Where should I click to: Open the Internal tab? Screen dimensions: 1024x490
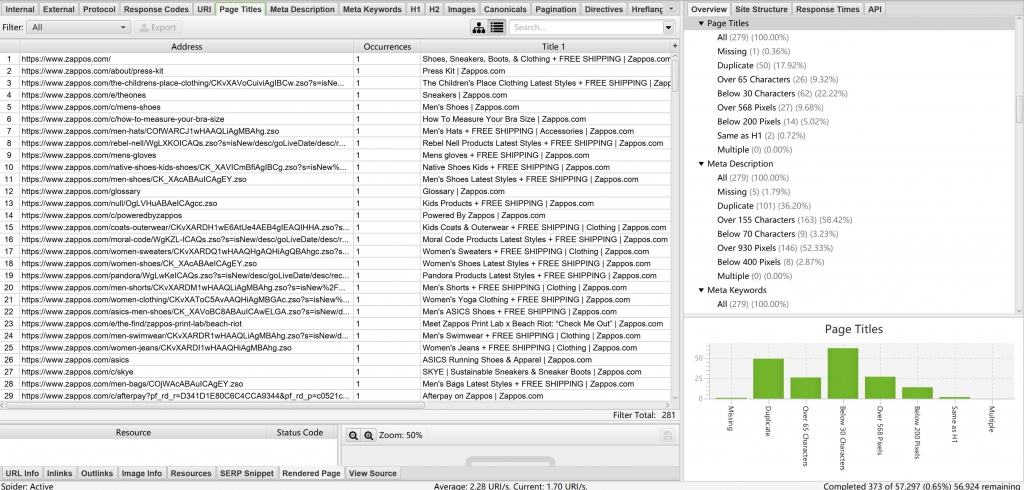point(20,9)
